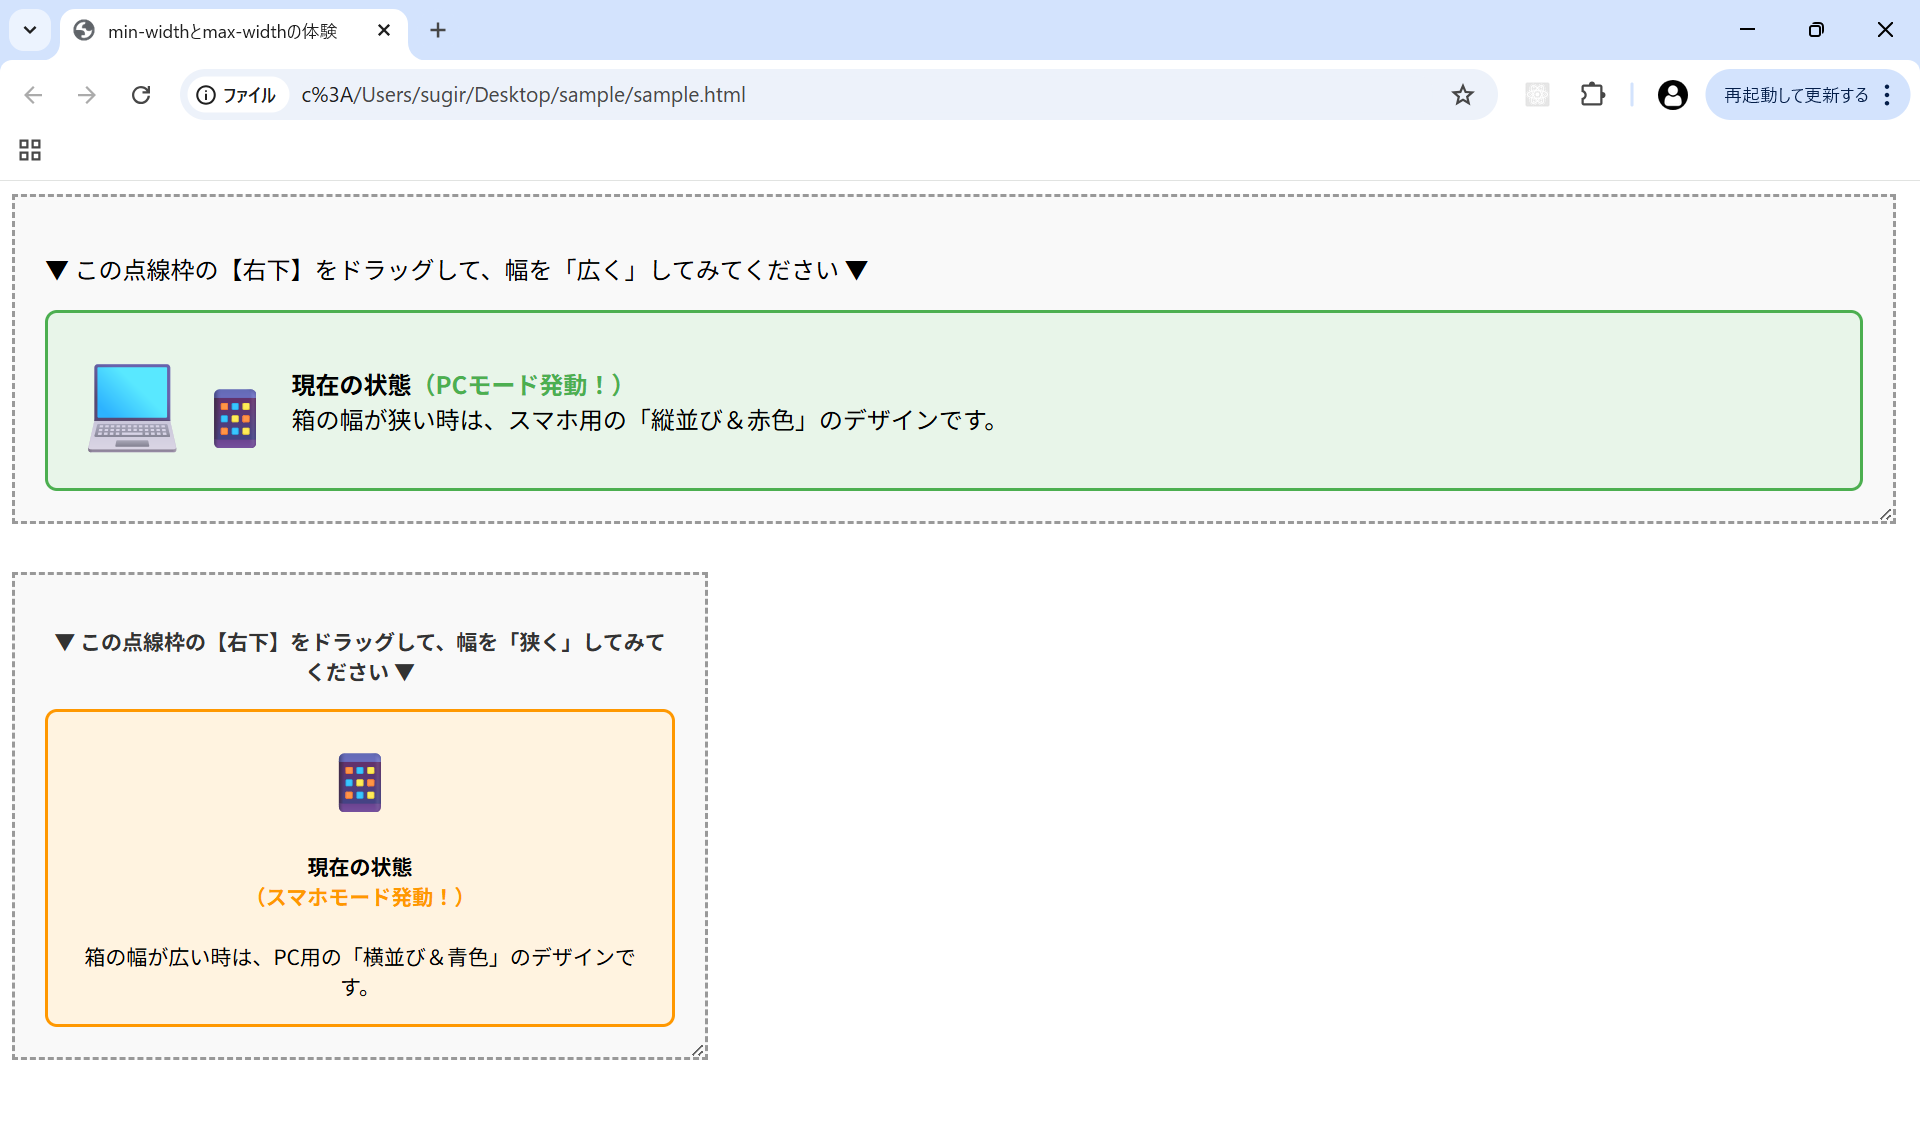Open a new tab with the plus button

[438, 30]
